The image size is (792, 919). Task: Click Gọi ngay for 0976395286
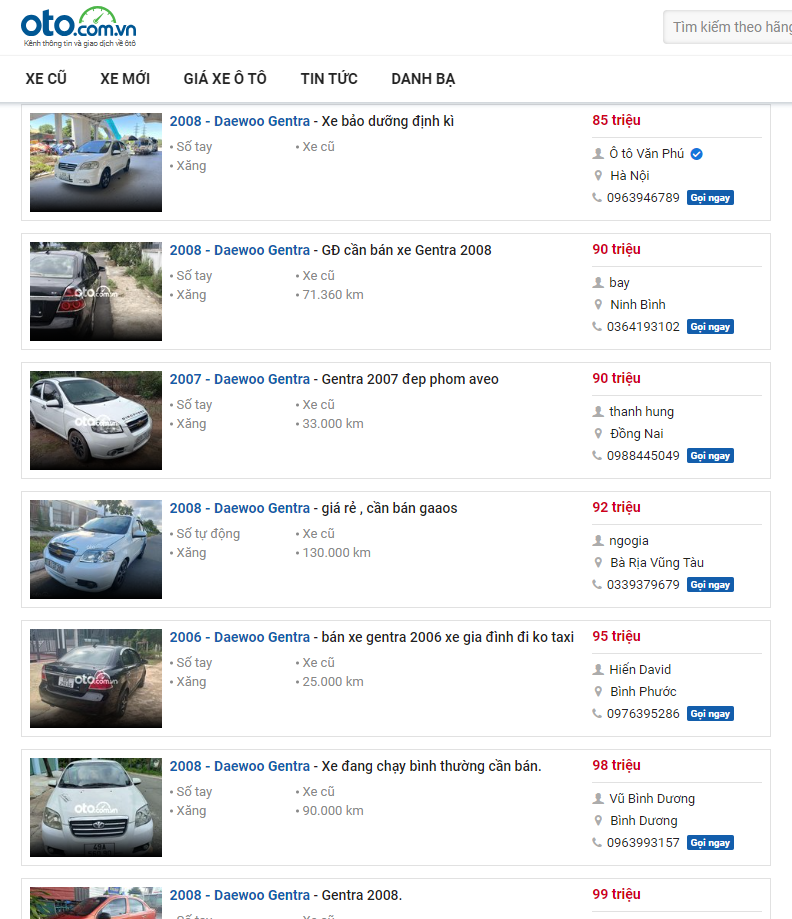pyautogui.click(x=710, y=713)
